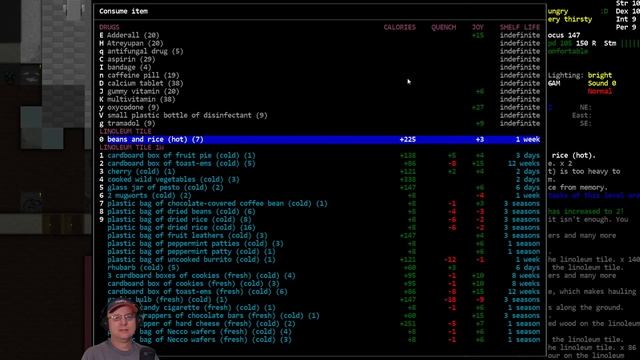Choose caffeine pill (19)
The image size is (640, 360).
143,75
